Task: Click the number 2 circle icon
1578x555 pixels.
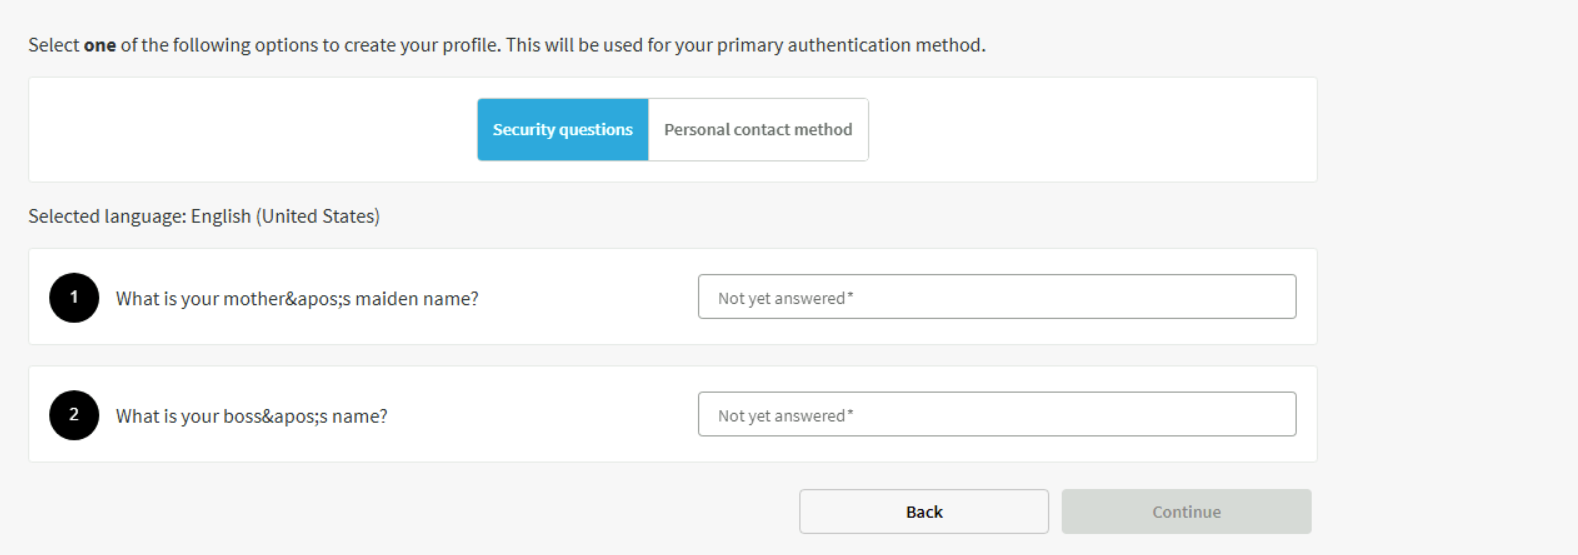Action: (x=74, y=414)
